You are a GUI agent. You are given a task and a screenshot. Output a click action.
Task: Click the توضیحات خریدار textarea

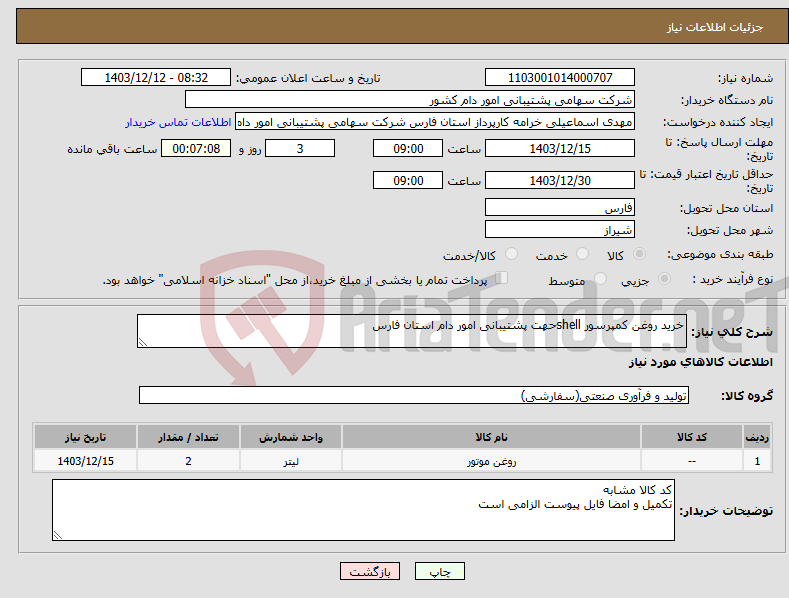click(363, 510)
